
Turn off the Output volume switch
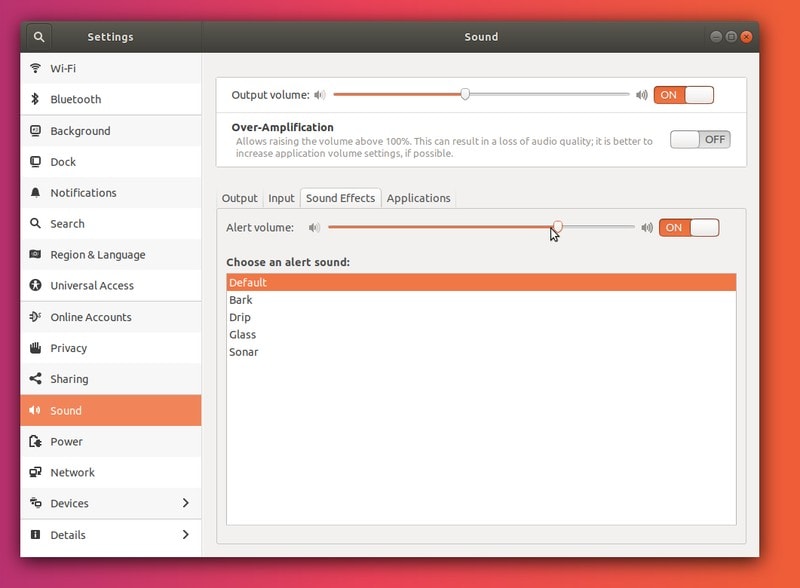click(x=684, y=95)
